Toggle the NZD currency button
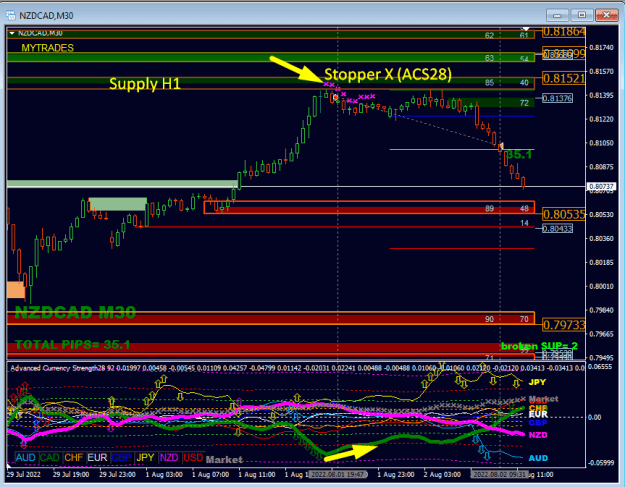Screen dimensions: 625x487 (169, 458)
